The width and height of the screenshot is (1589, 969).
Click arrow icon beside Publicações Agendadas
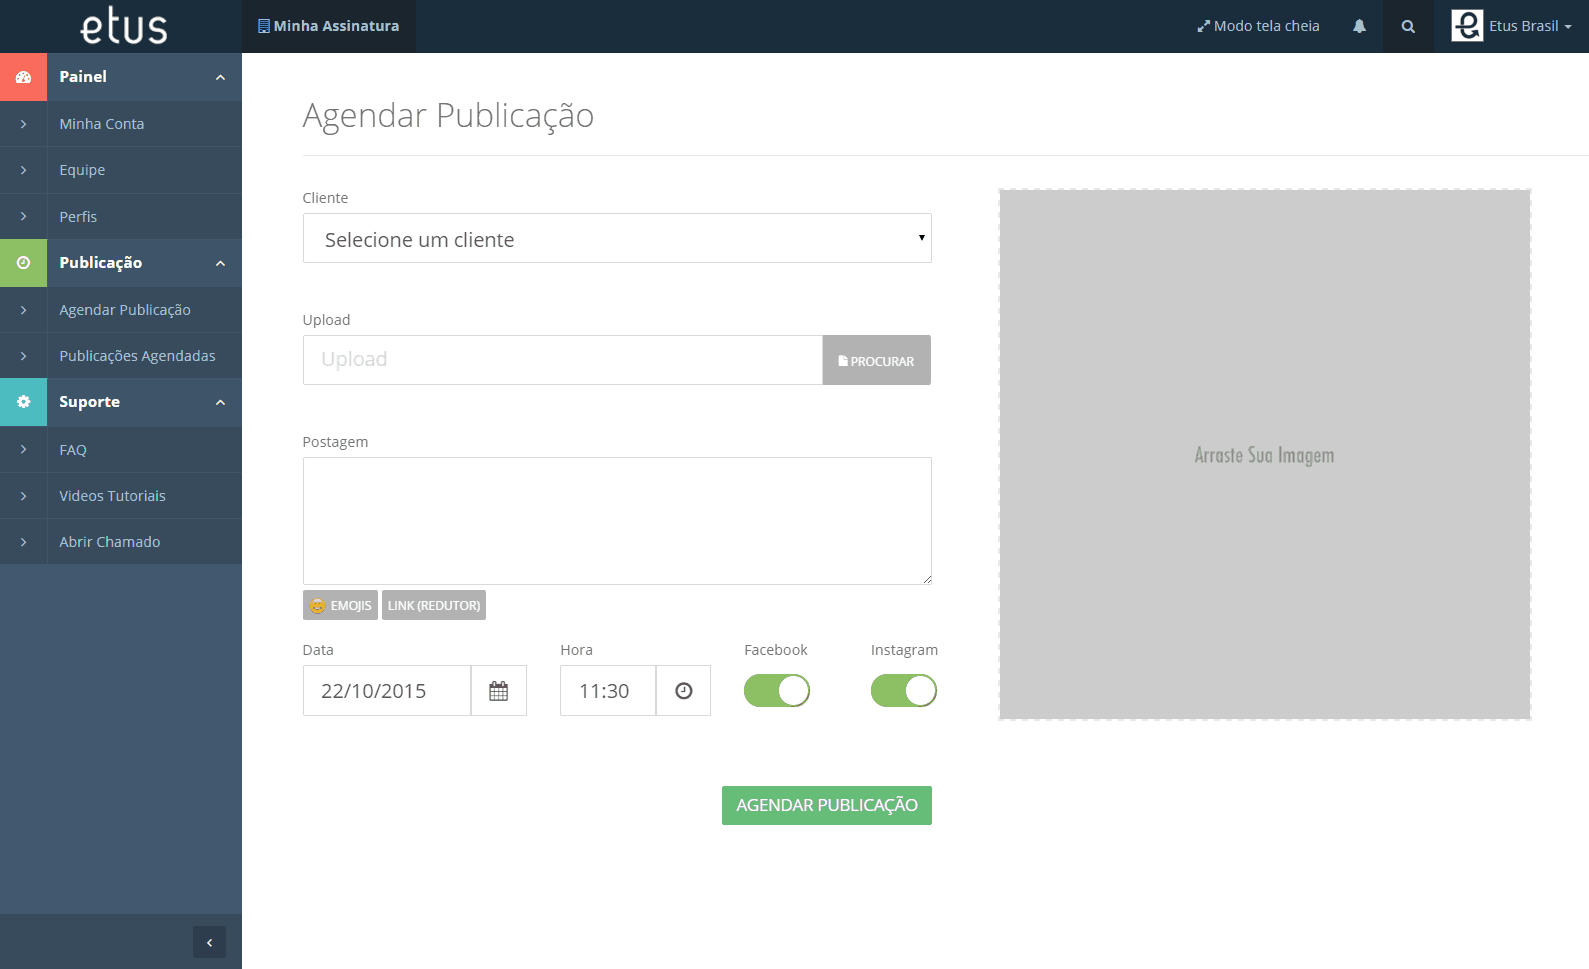pyautogui.click(x=23, y=356)
